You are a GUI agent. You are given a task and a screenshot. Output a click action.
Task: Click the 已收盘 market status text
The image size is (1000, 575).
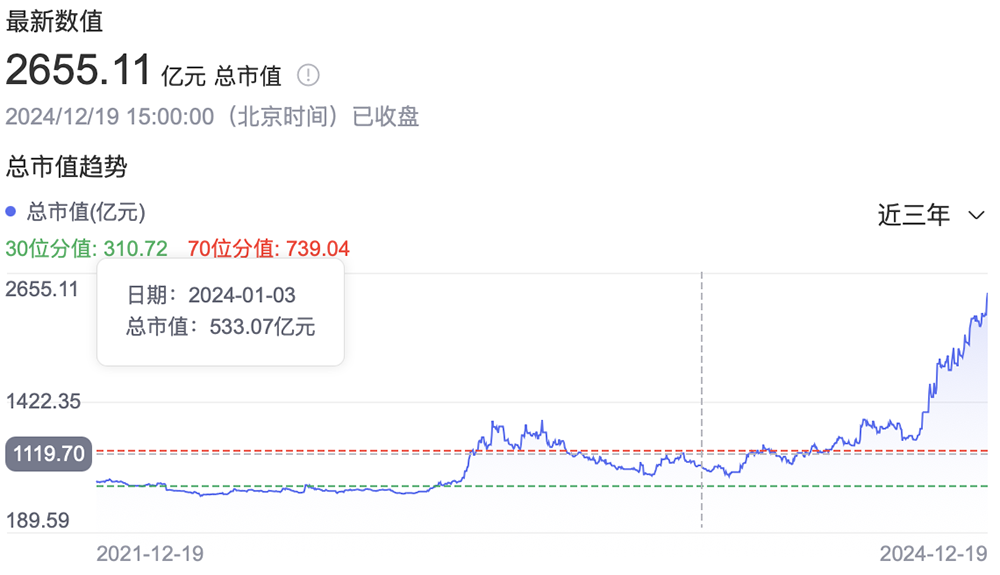tap(386, 116)
